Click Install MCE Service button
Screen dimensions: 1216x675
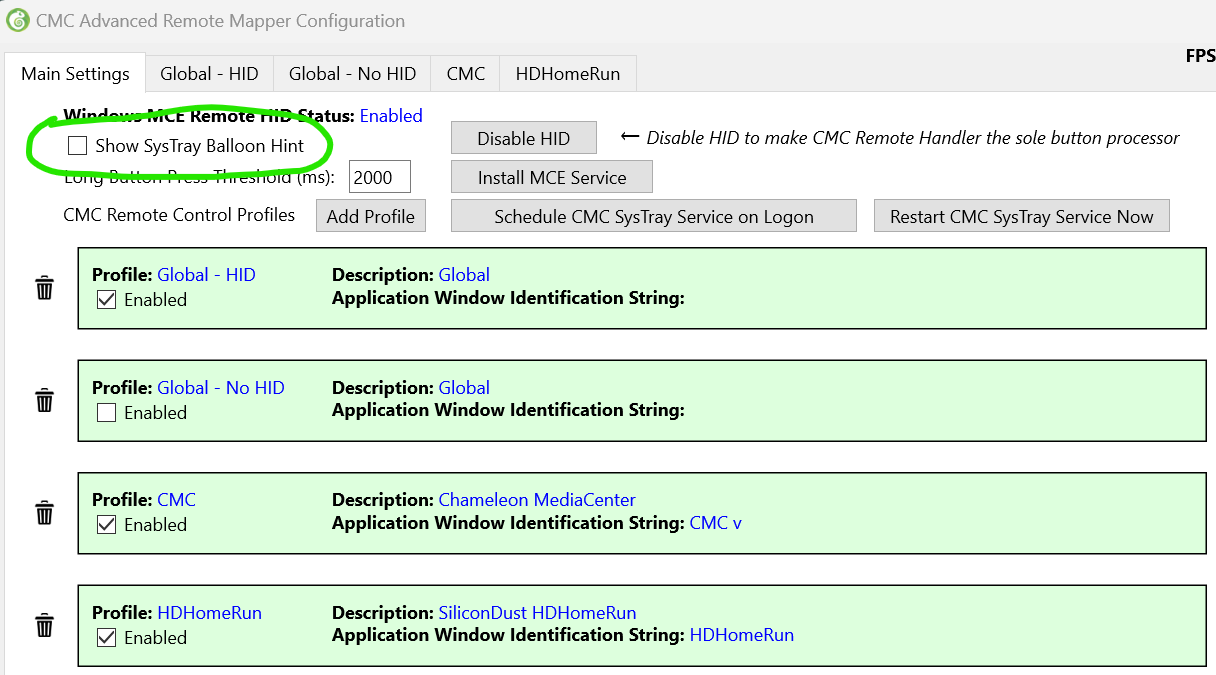552,178
